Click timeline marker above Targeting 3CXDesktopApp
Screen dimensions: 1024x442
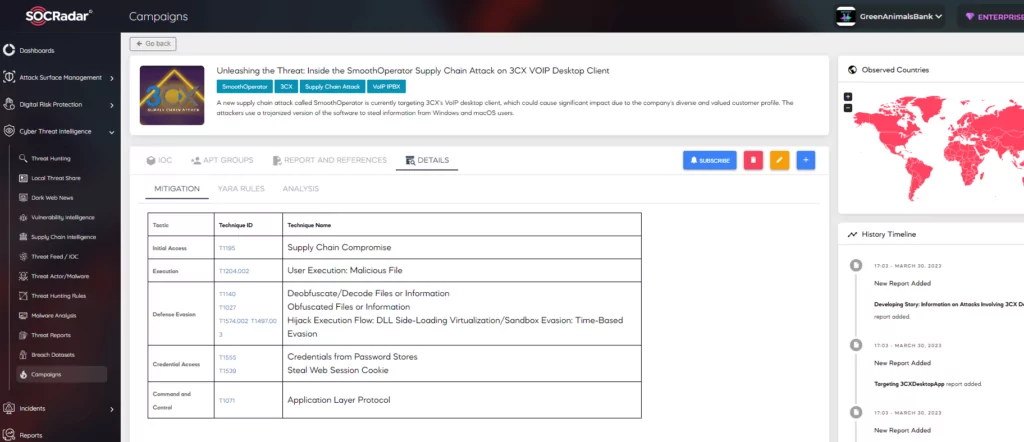(855, 344)
